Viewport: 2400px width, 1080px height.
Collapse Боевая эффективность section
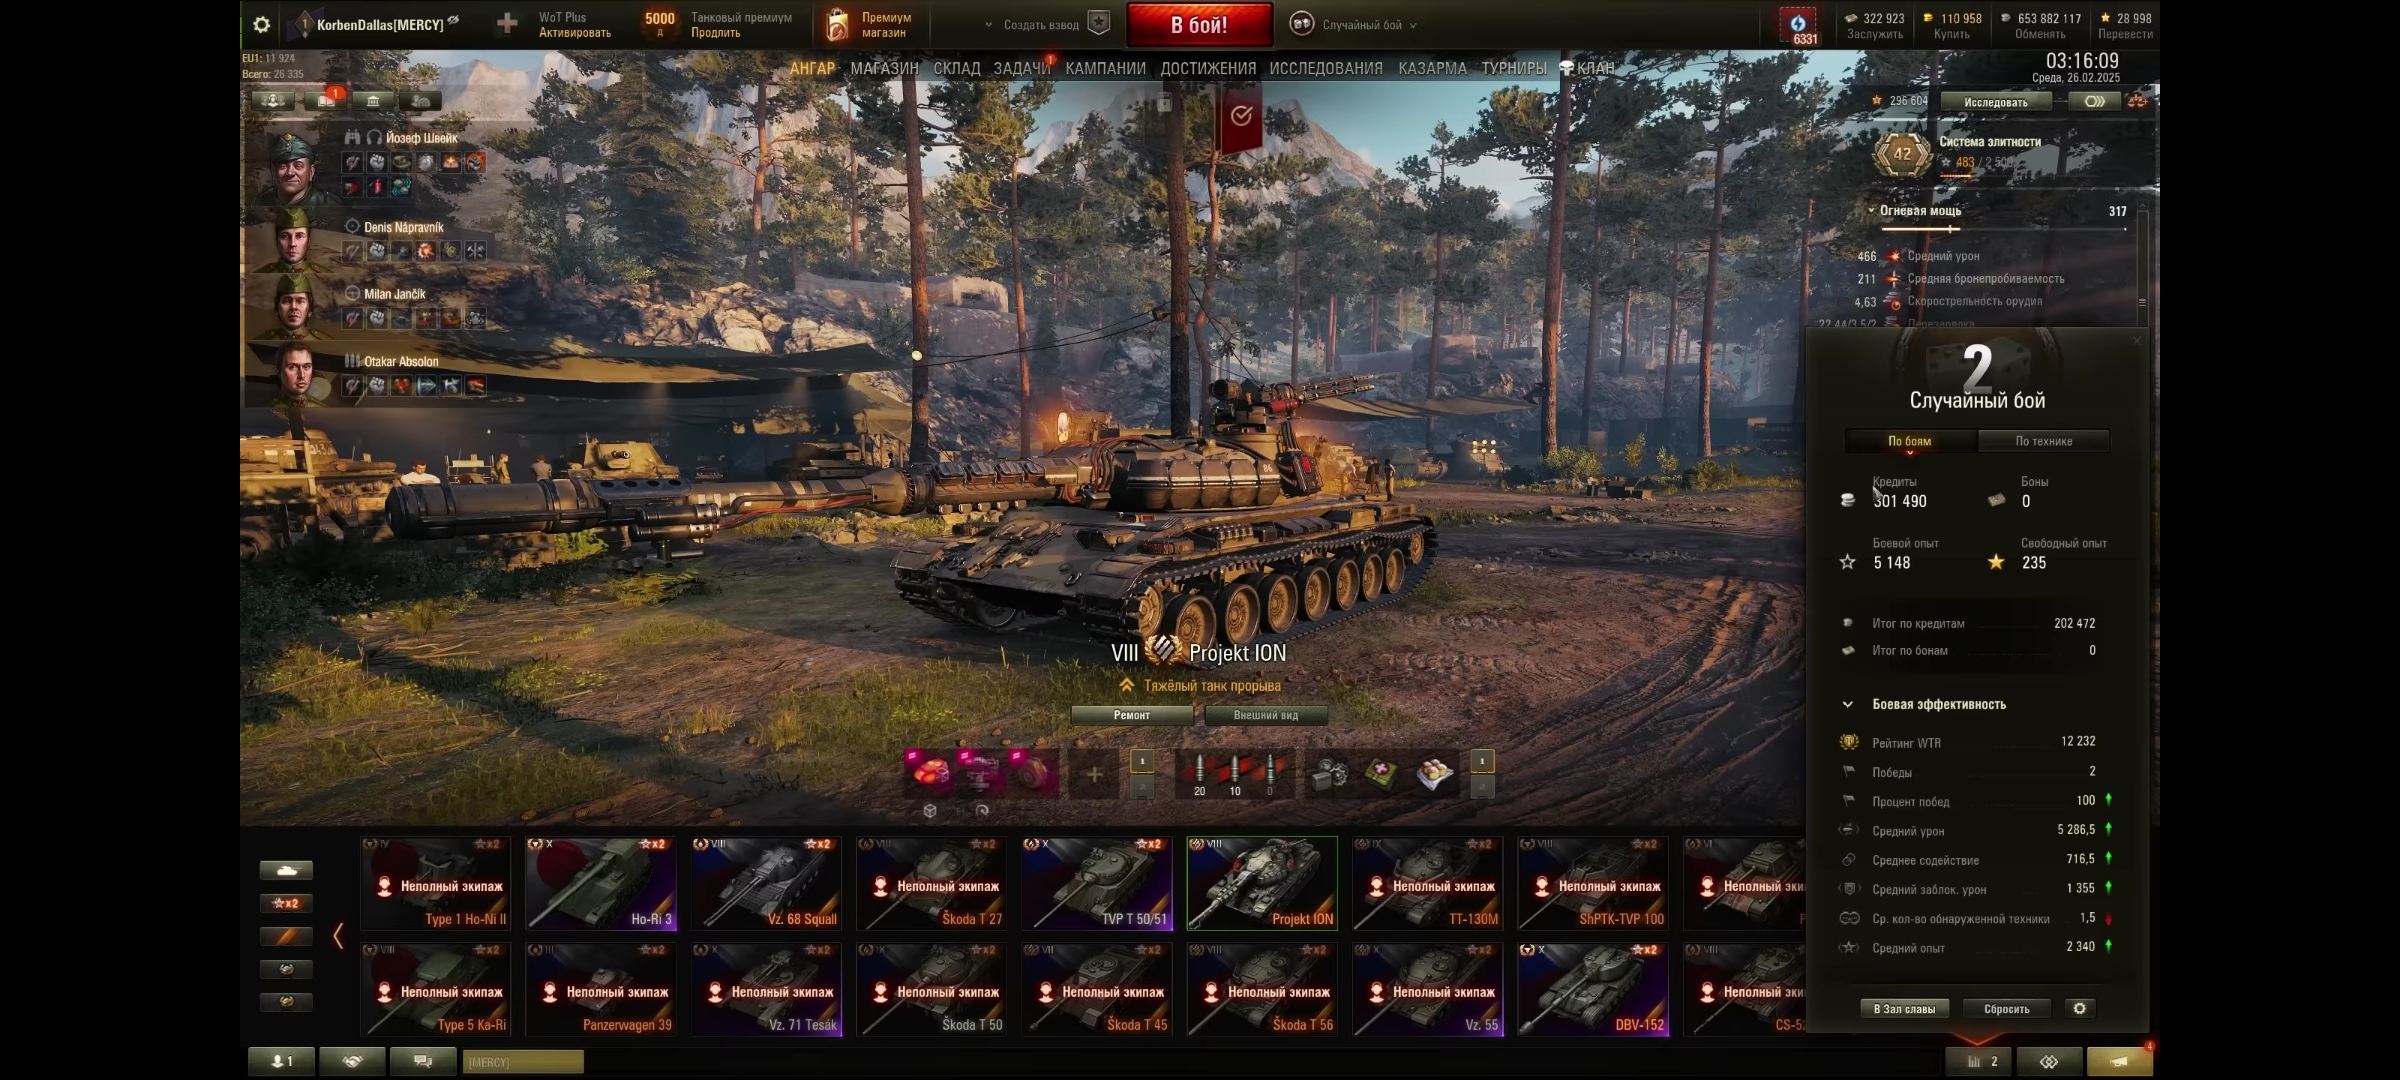[x=1848, y=704]
